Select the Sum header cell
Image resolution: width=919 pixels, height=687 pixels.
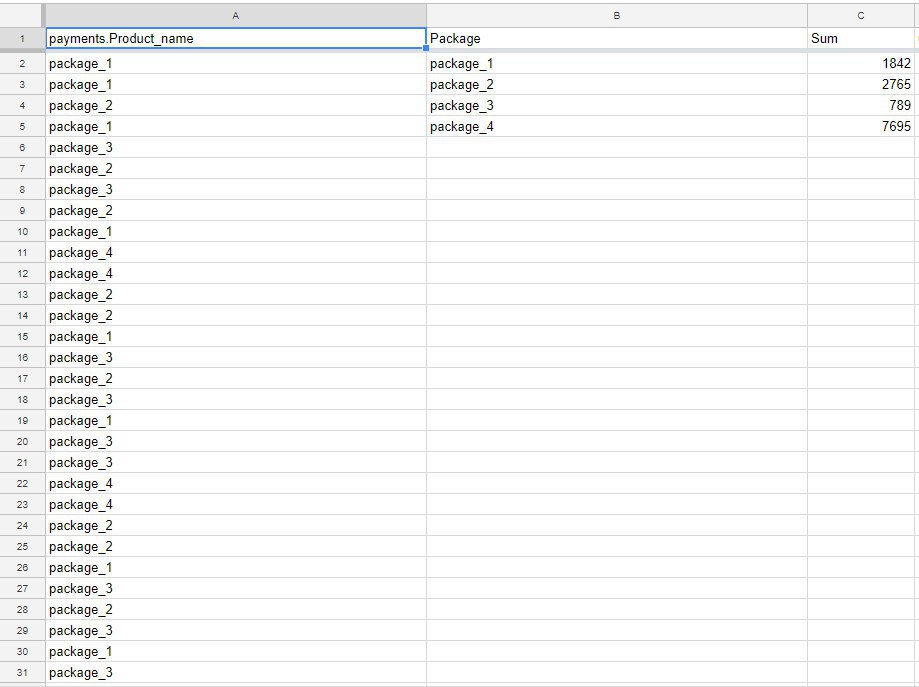tap(860, 39)
